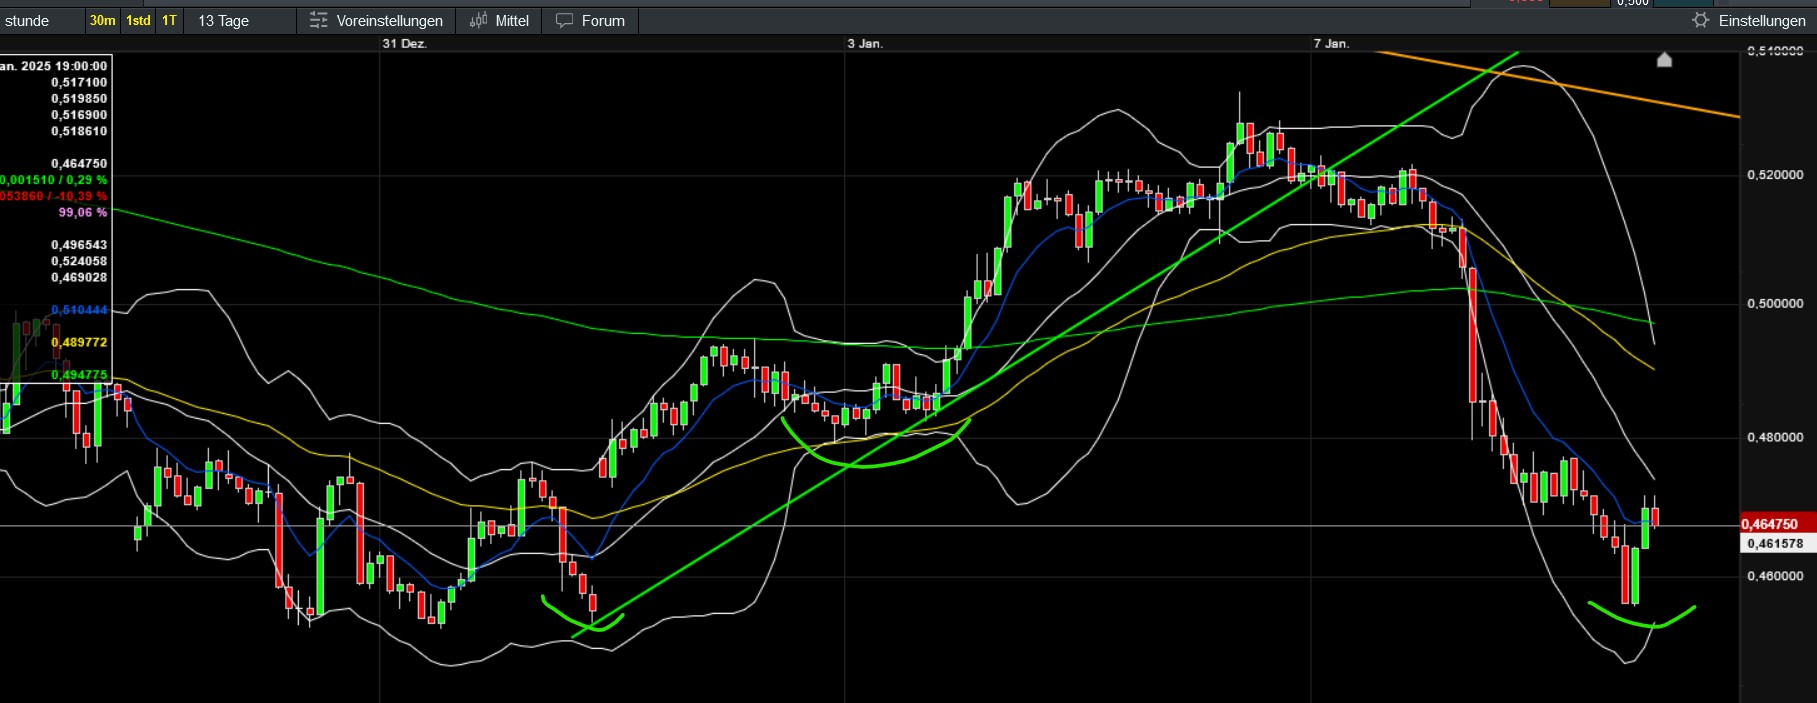1817x703 pixels.
Task: Click the 0,524058 value in data panel
Action: coord(79,261)
